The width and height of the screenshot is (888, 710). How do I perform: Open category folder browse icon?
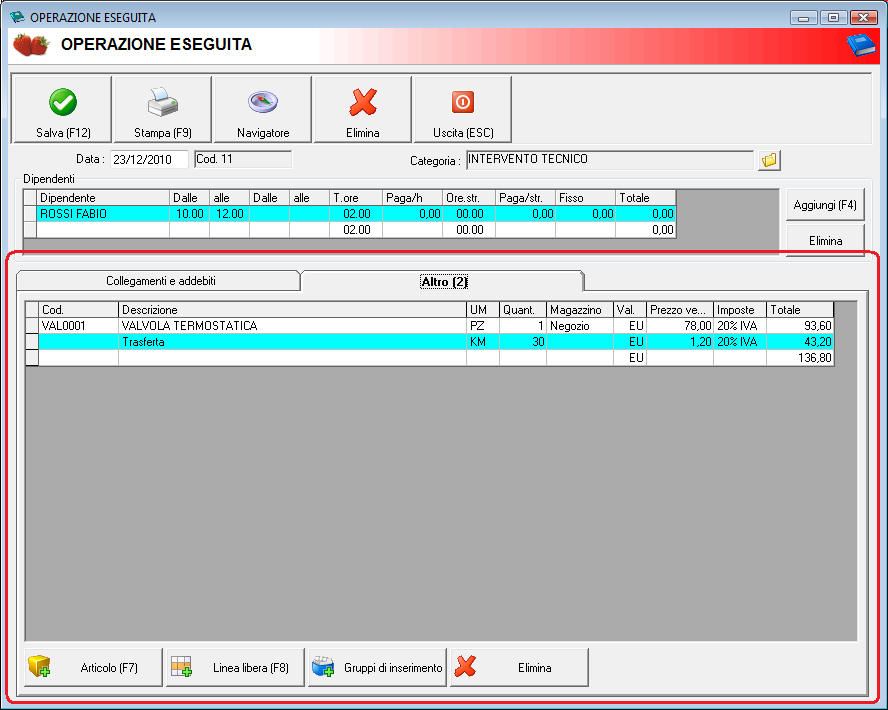[x=769, y=160]
